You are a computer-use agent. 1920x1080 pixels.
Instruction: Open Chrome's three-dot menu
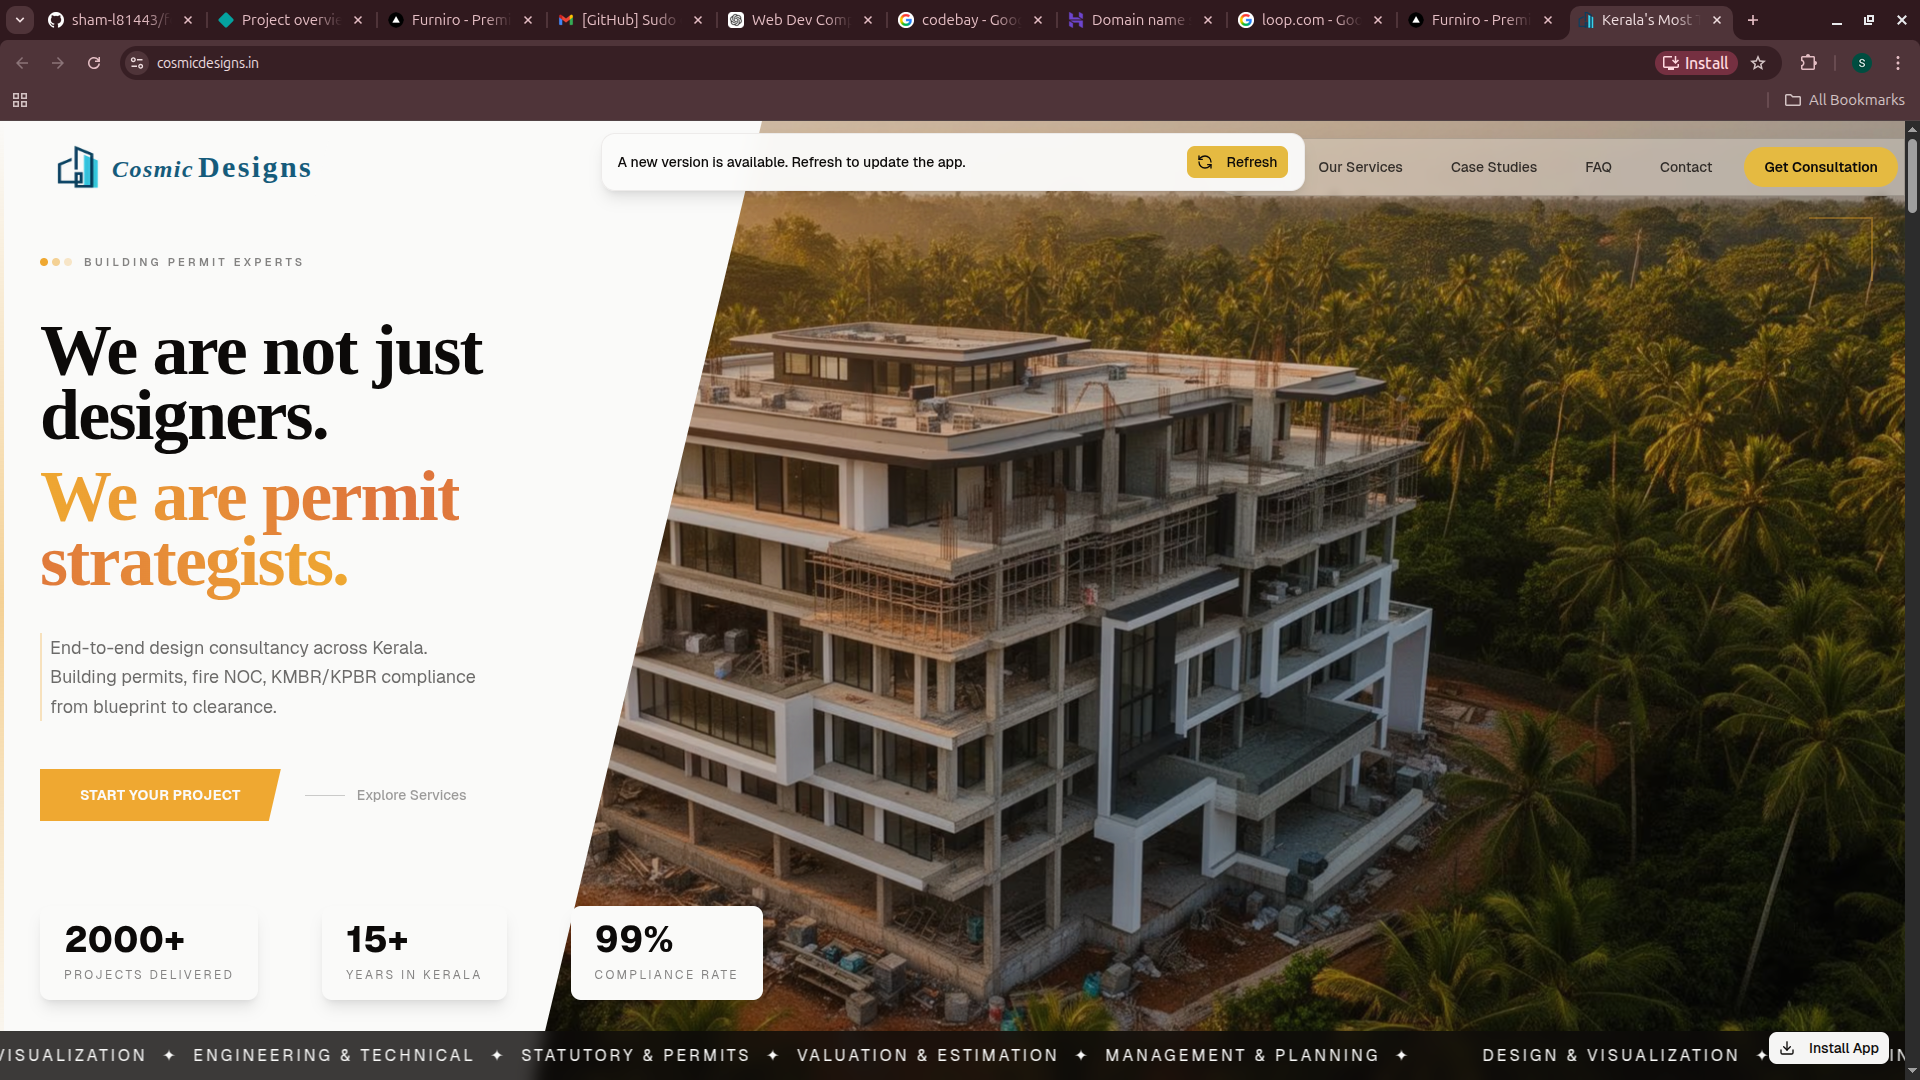click(1897, 63)
